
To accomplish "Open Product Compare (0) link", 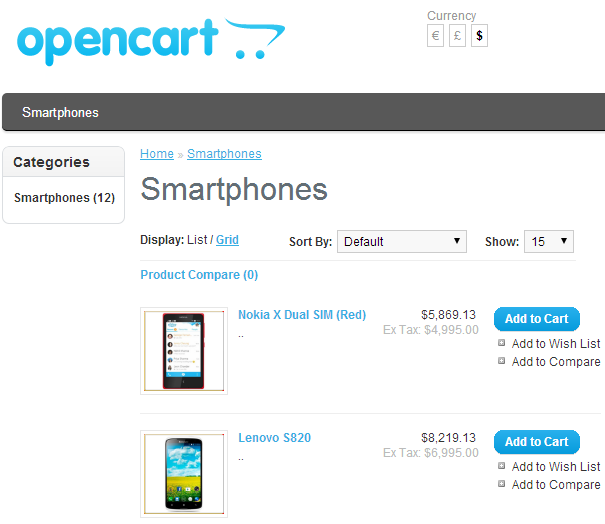I will point(199,275).
